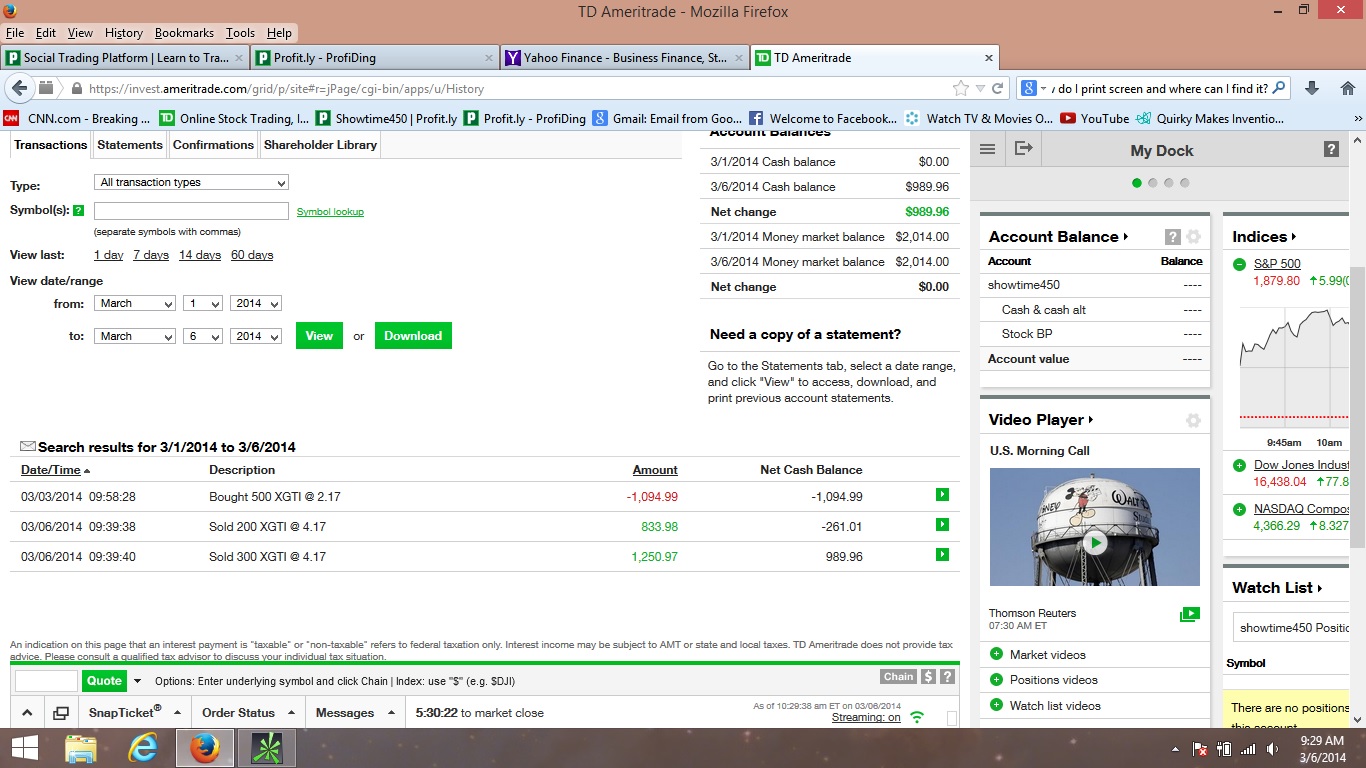
Task: Open the from-day dropdown
Action: (x=203, y=303)
